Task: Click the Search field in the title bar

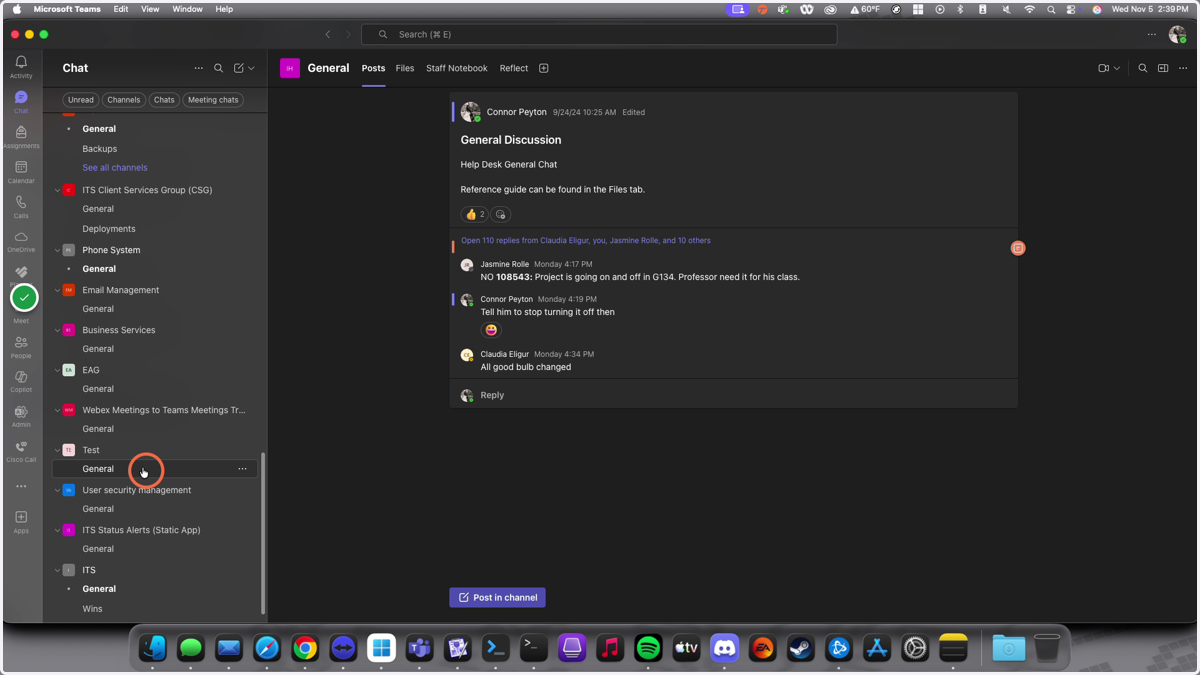Action: point(599,34)
